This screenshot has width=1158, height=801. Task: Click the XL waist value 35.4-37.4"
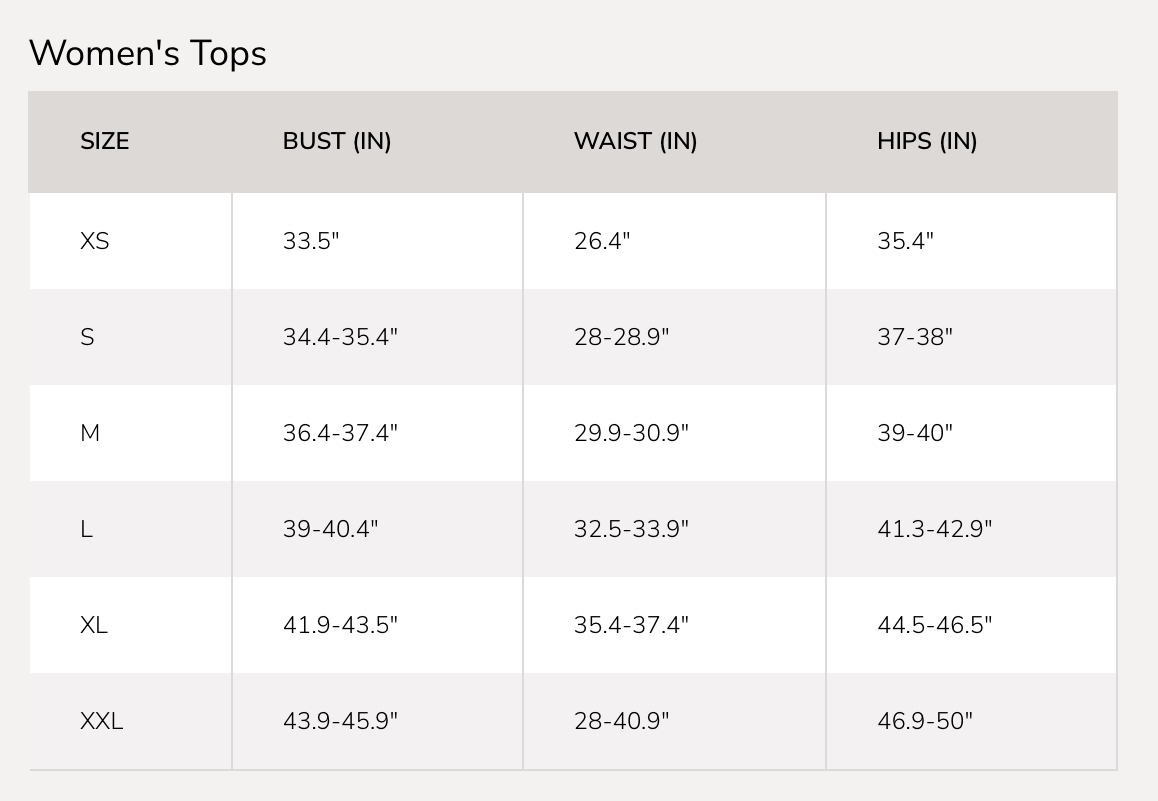tap(631, 625)
